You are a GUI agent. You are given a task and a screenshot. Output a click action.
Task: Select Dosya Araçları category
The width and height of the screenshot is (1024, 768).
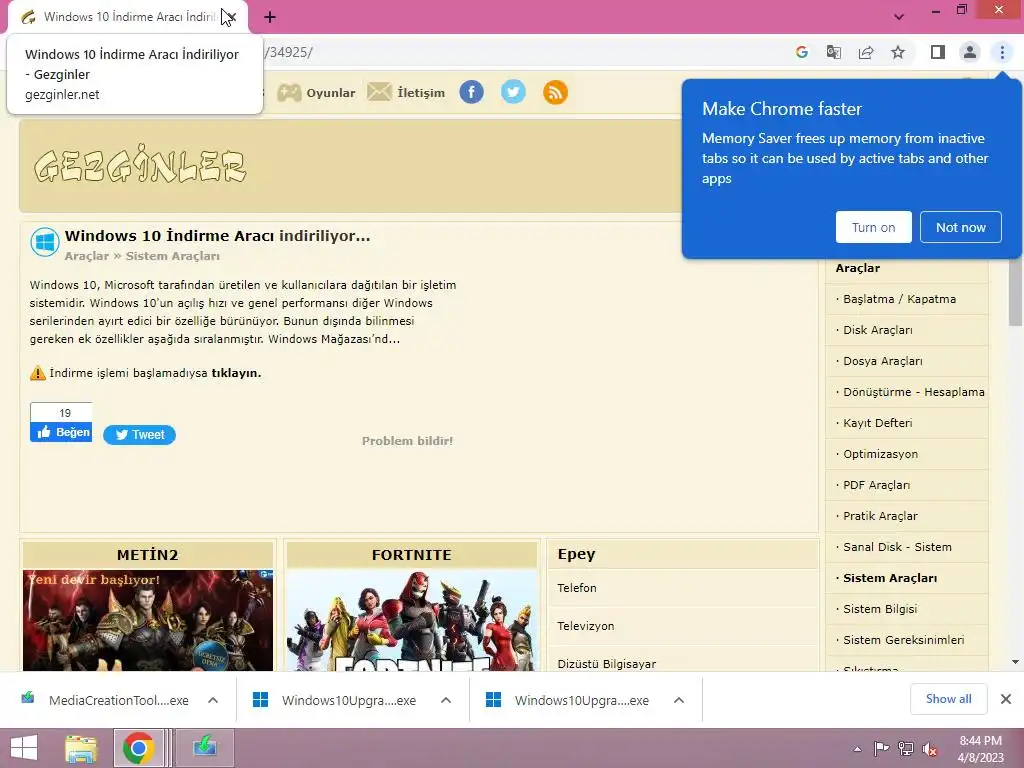coord(906,361)
